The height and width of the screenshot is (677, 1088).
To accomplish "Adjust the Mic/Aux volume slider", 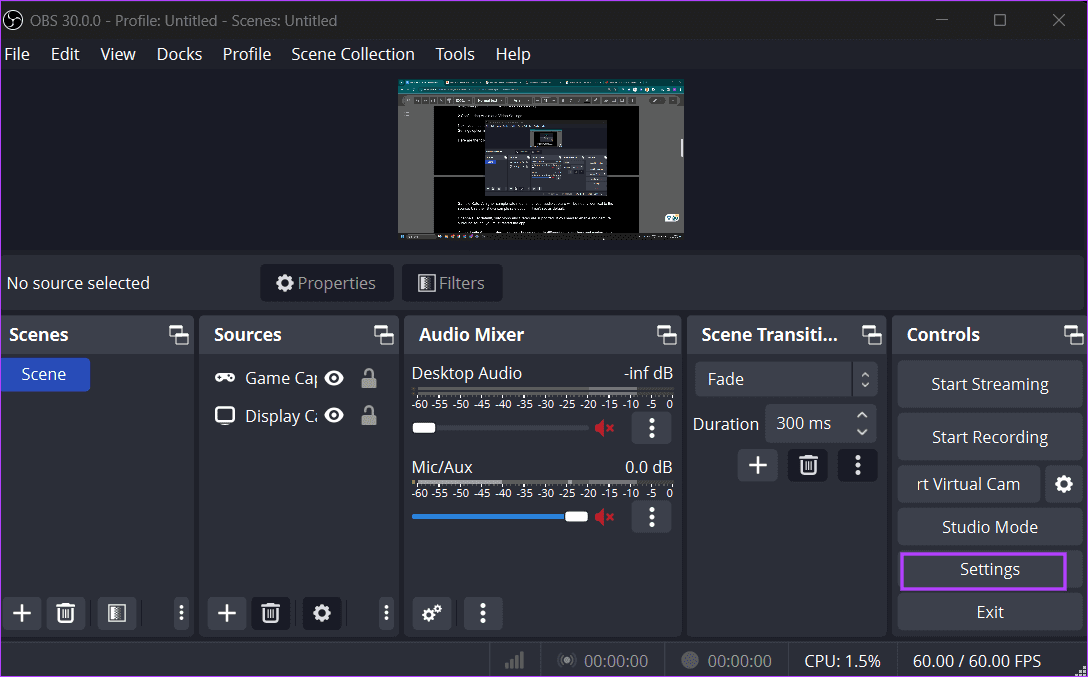I will pos(575,517).
